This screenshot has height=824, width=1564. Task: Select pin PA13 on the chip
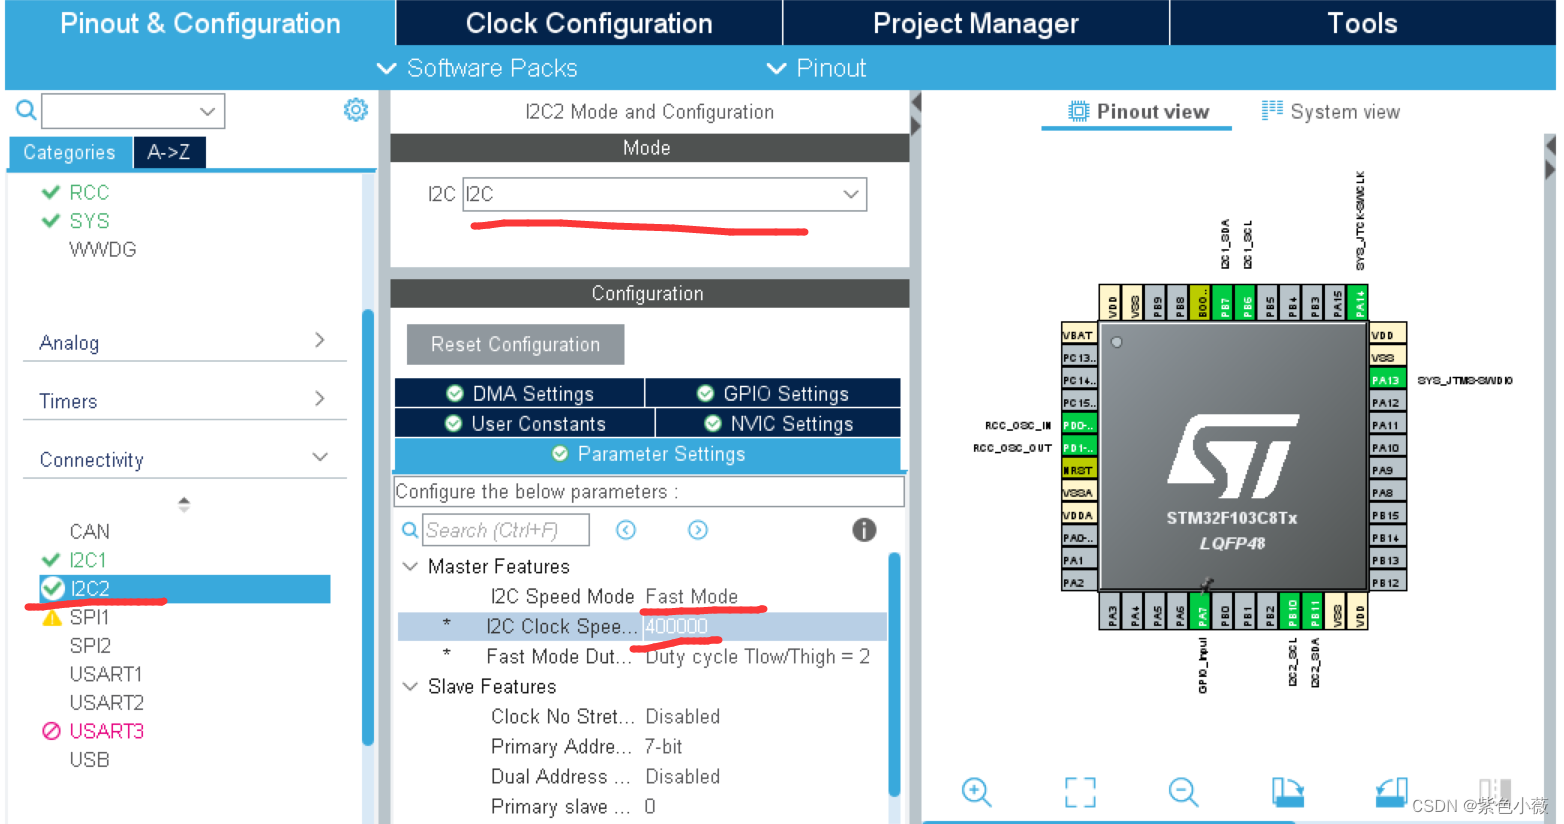point(1387,380)
